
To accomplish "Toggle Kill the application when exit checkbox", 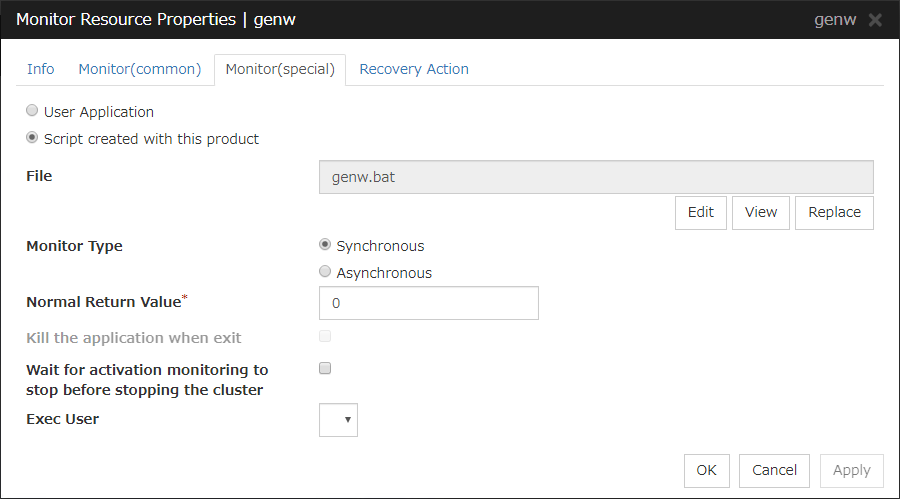I will point(325,337).
